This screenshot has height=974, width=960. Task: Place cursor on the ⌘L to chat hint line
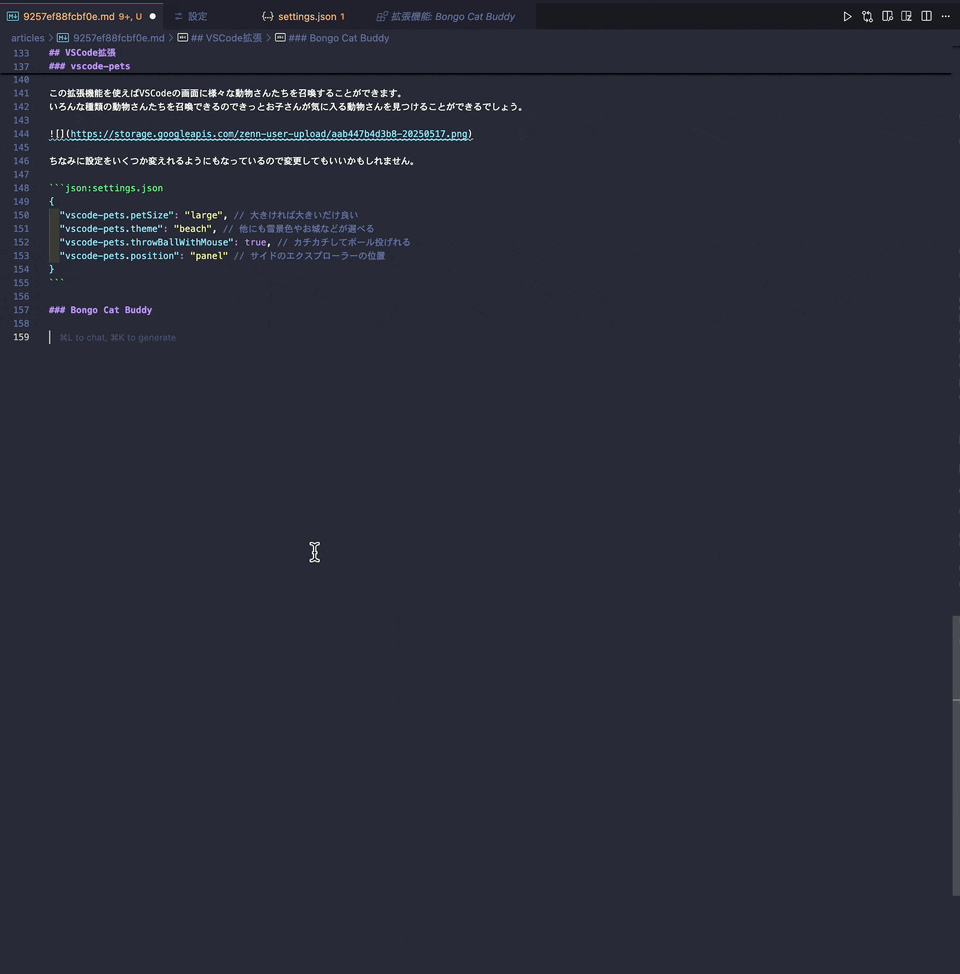[x=117, y=338]
